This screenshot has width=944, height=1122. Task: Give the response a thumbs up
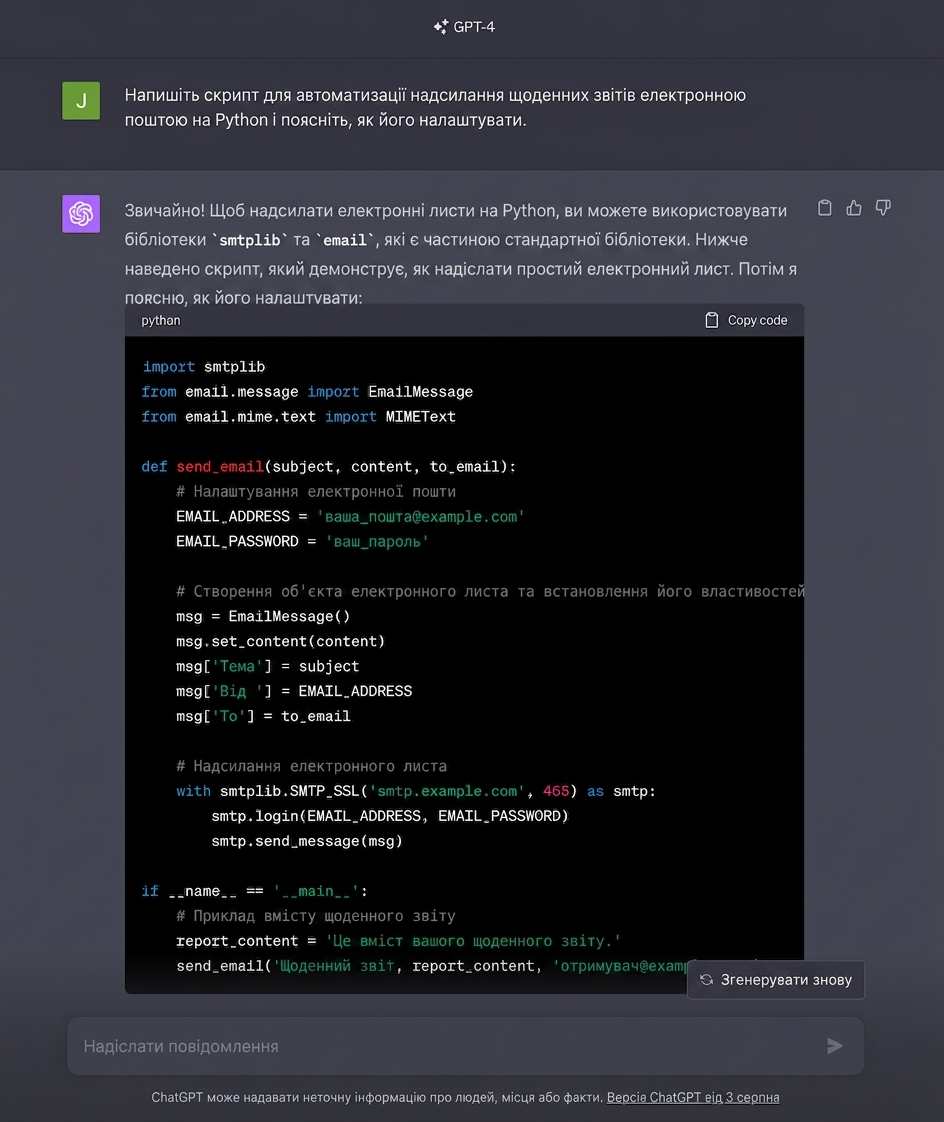854,208
